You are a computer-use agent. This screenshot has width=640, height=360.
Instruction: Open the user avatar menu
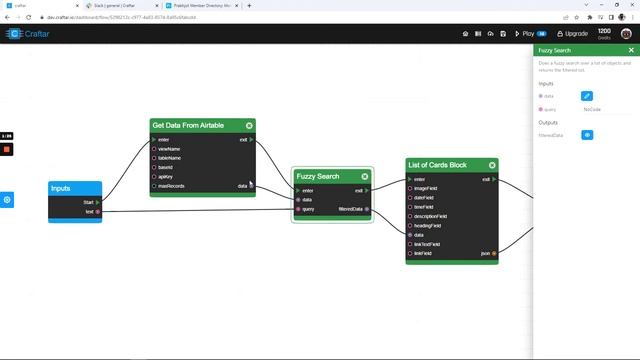coord(626,34)
